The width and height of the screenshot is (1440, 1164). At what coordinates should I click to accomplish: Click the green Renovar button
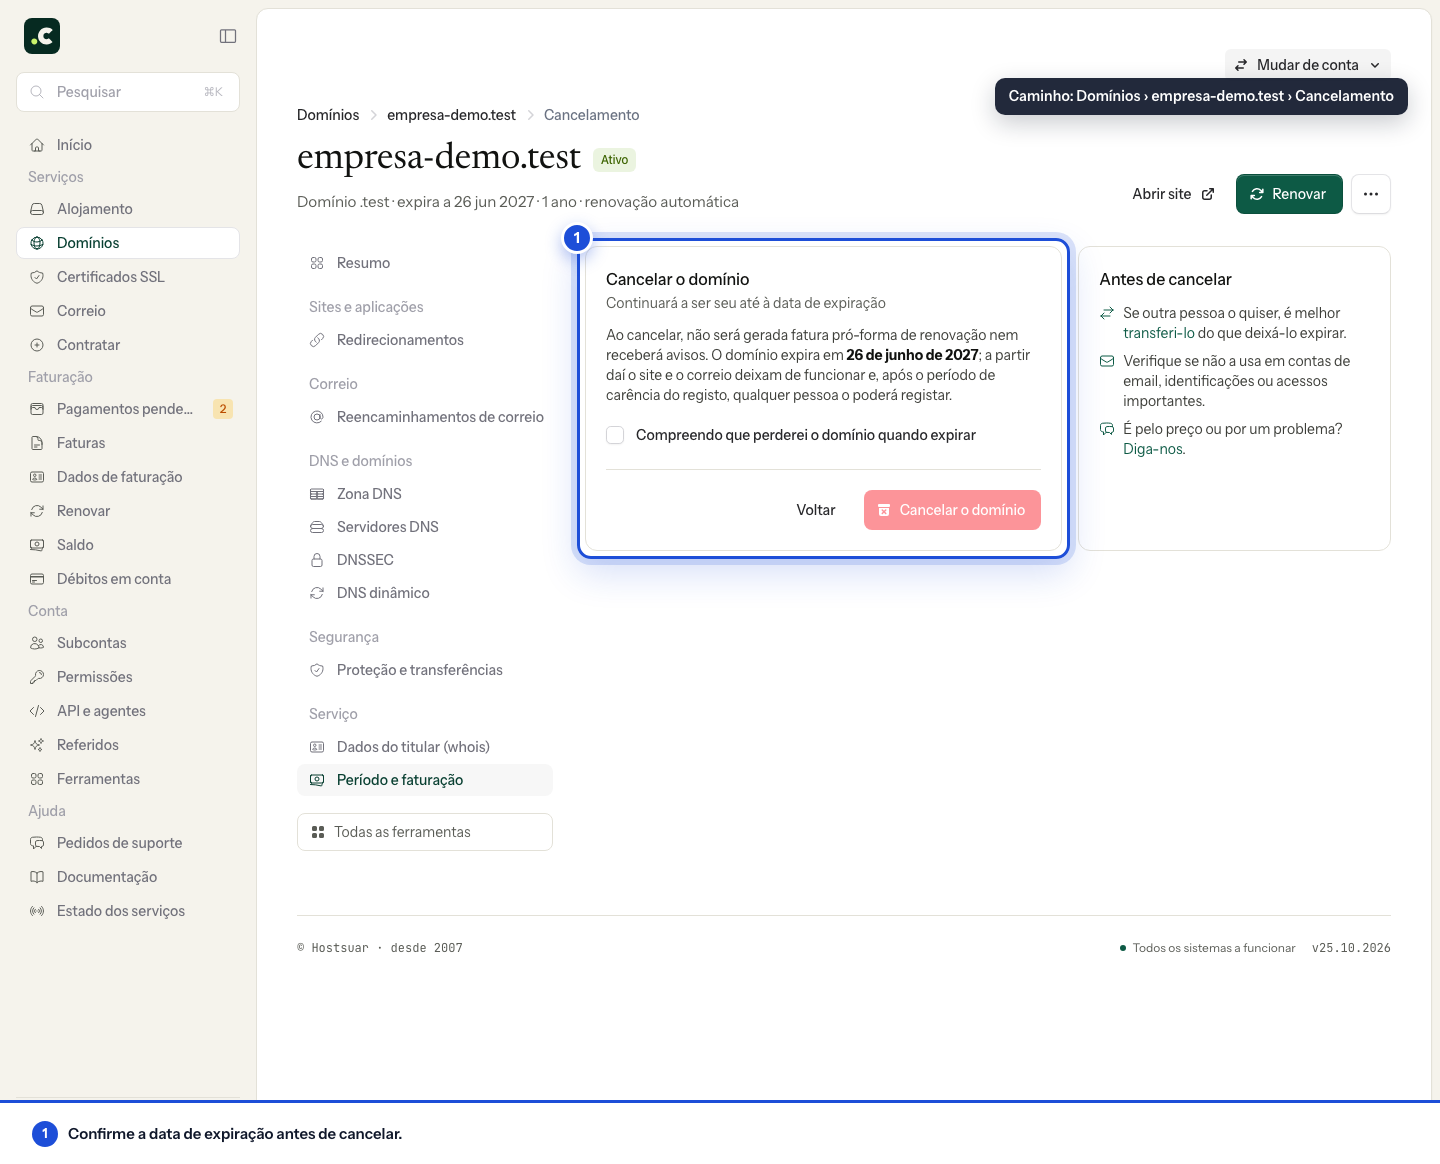(1289, 194)
